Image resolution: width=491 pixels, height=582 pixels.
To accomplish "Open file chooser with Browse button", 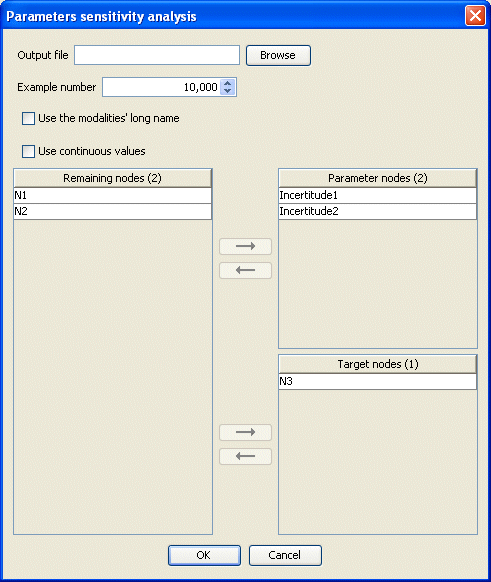I will (x=278, y=55).
